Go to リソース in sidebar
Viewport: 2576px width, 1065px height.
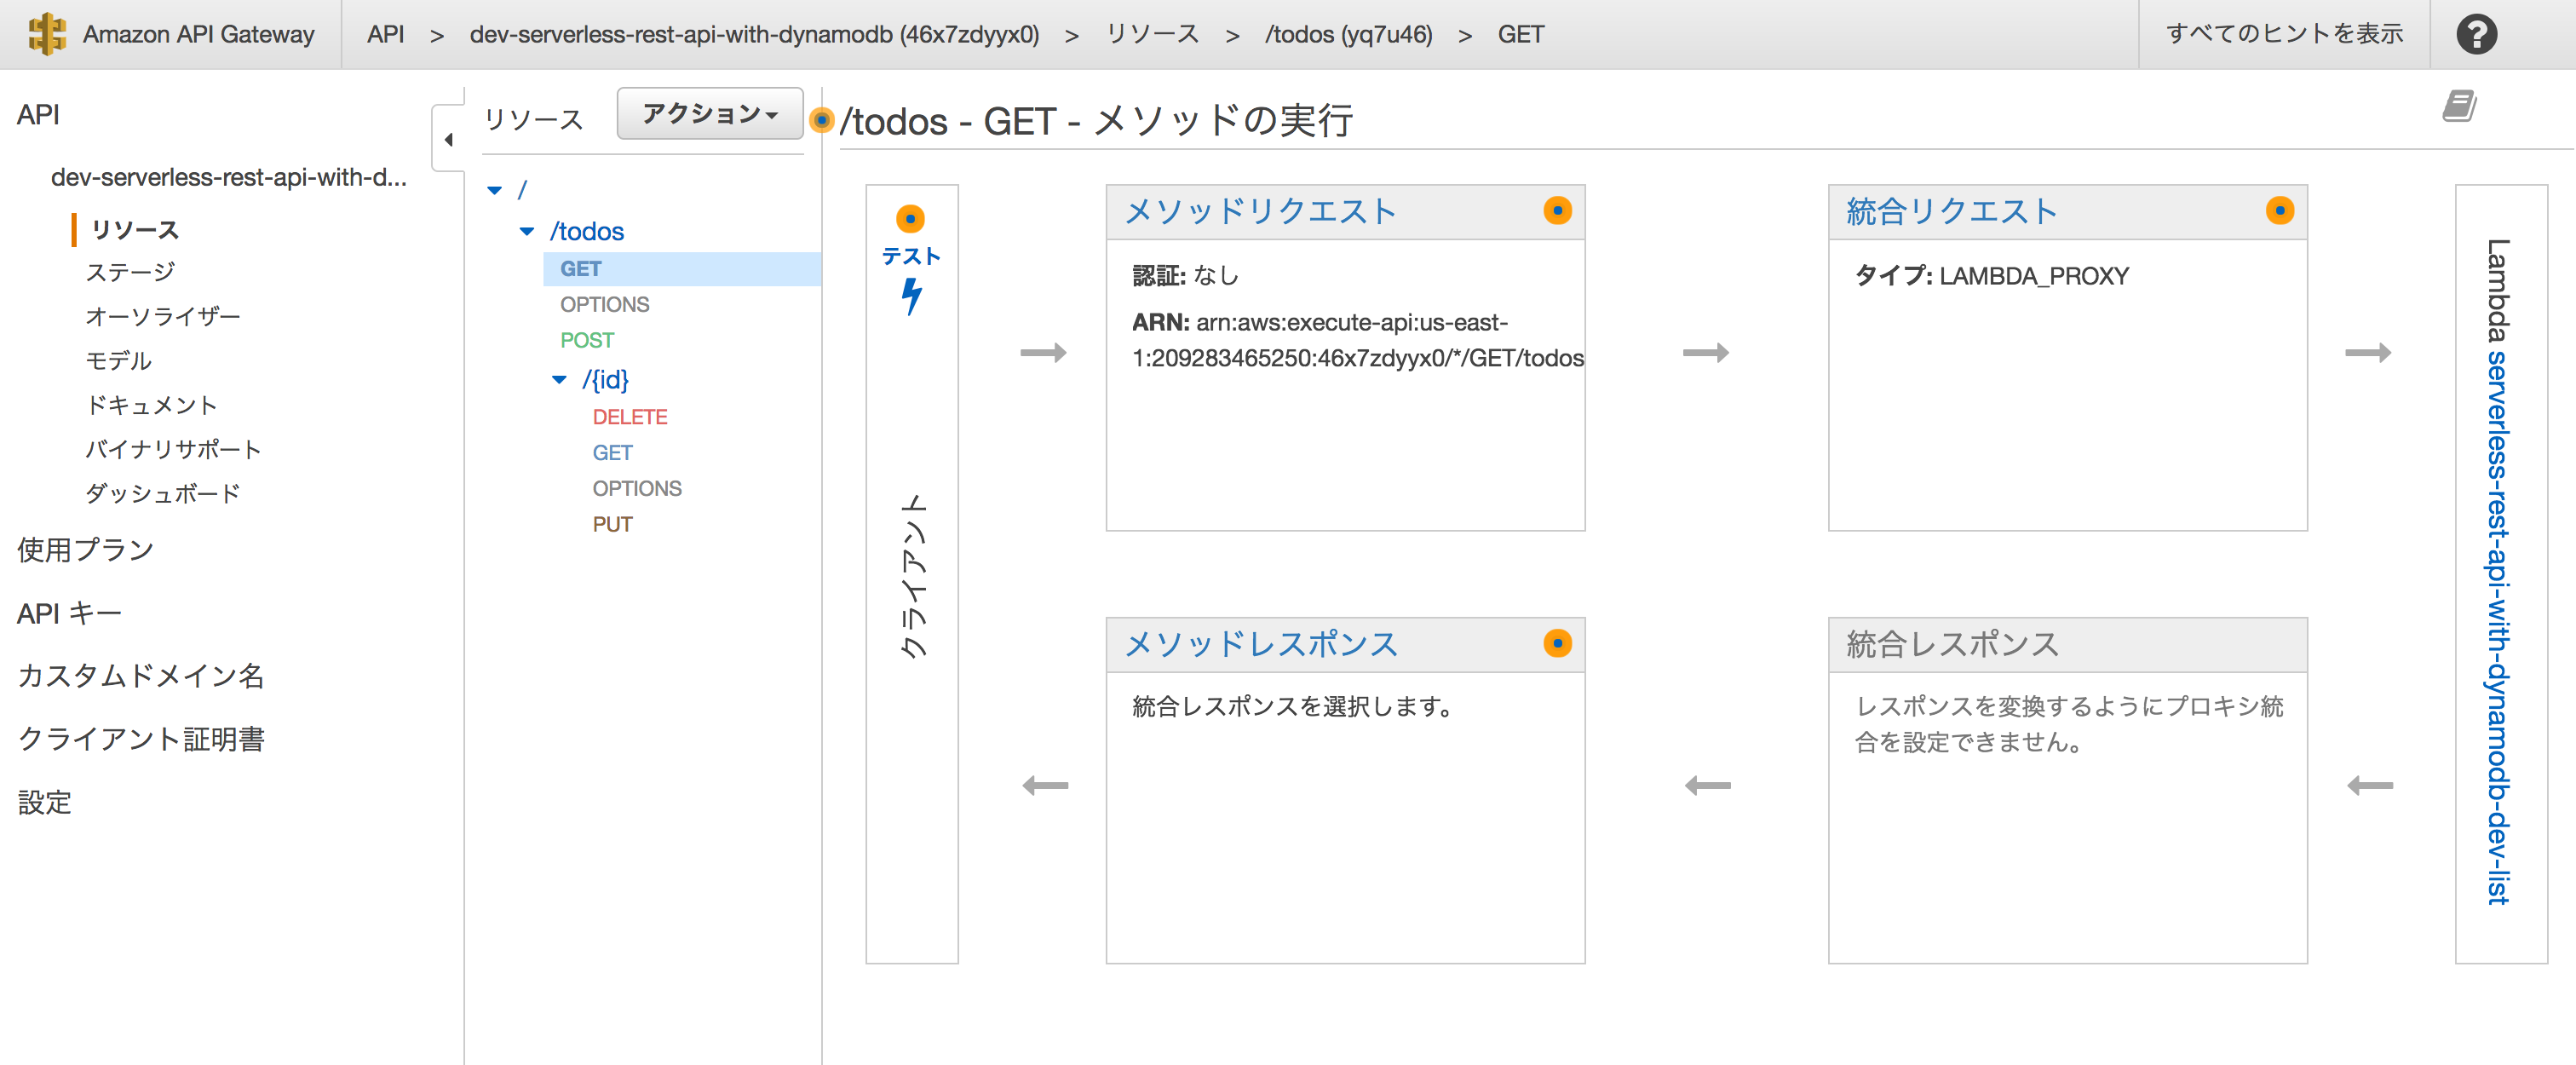click(135, 230)
